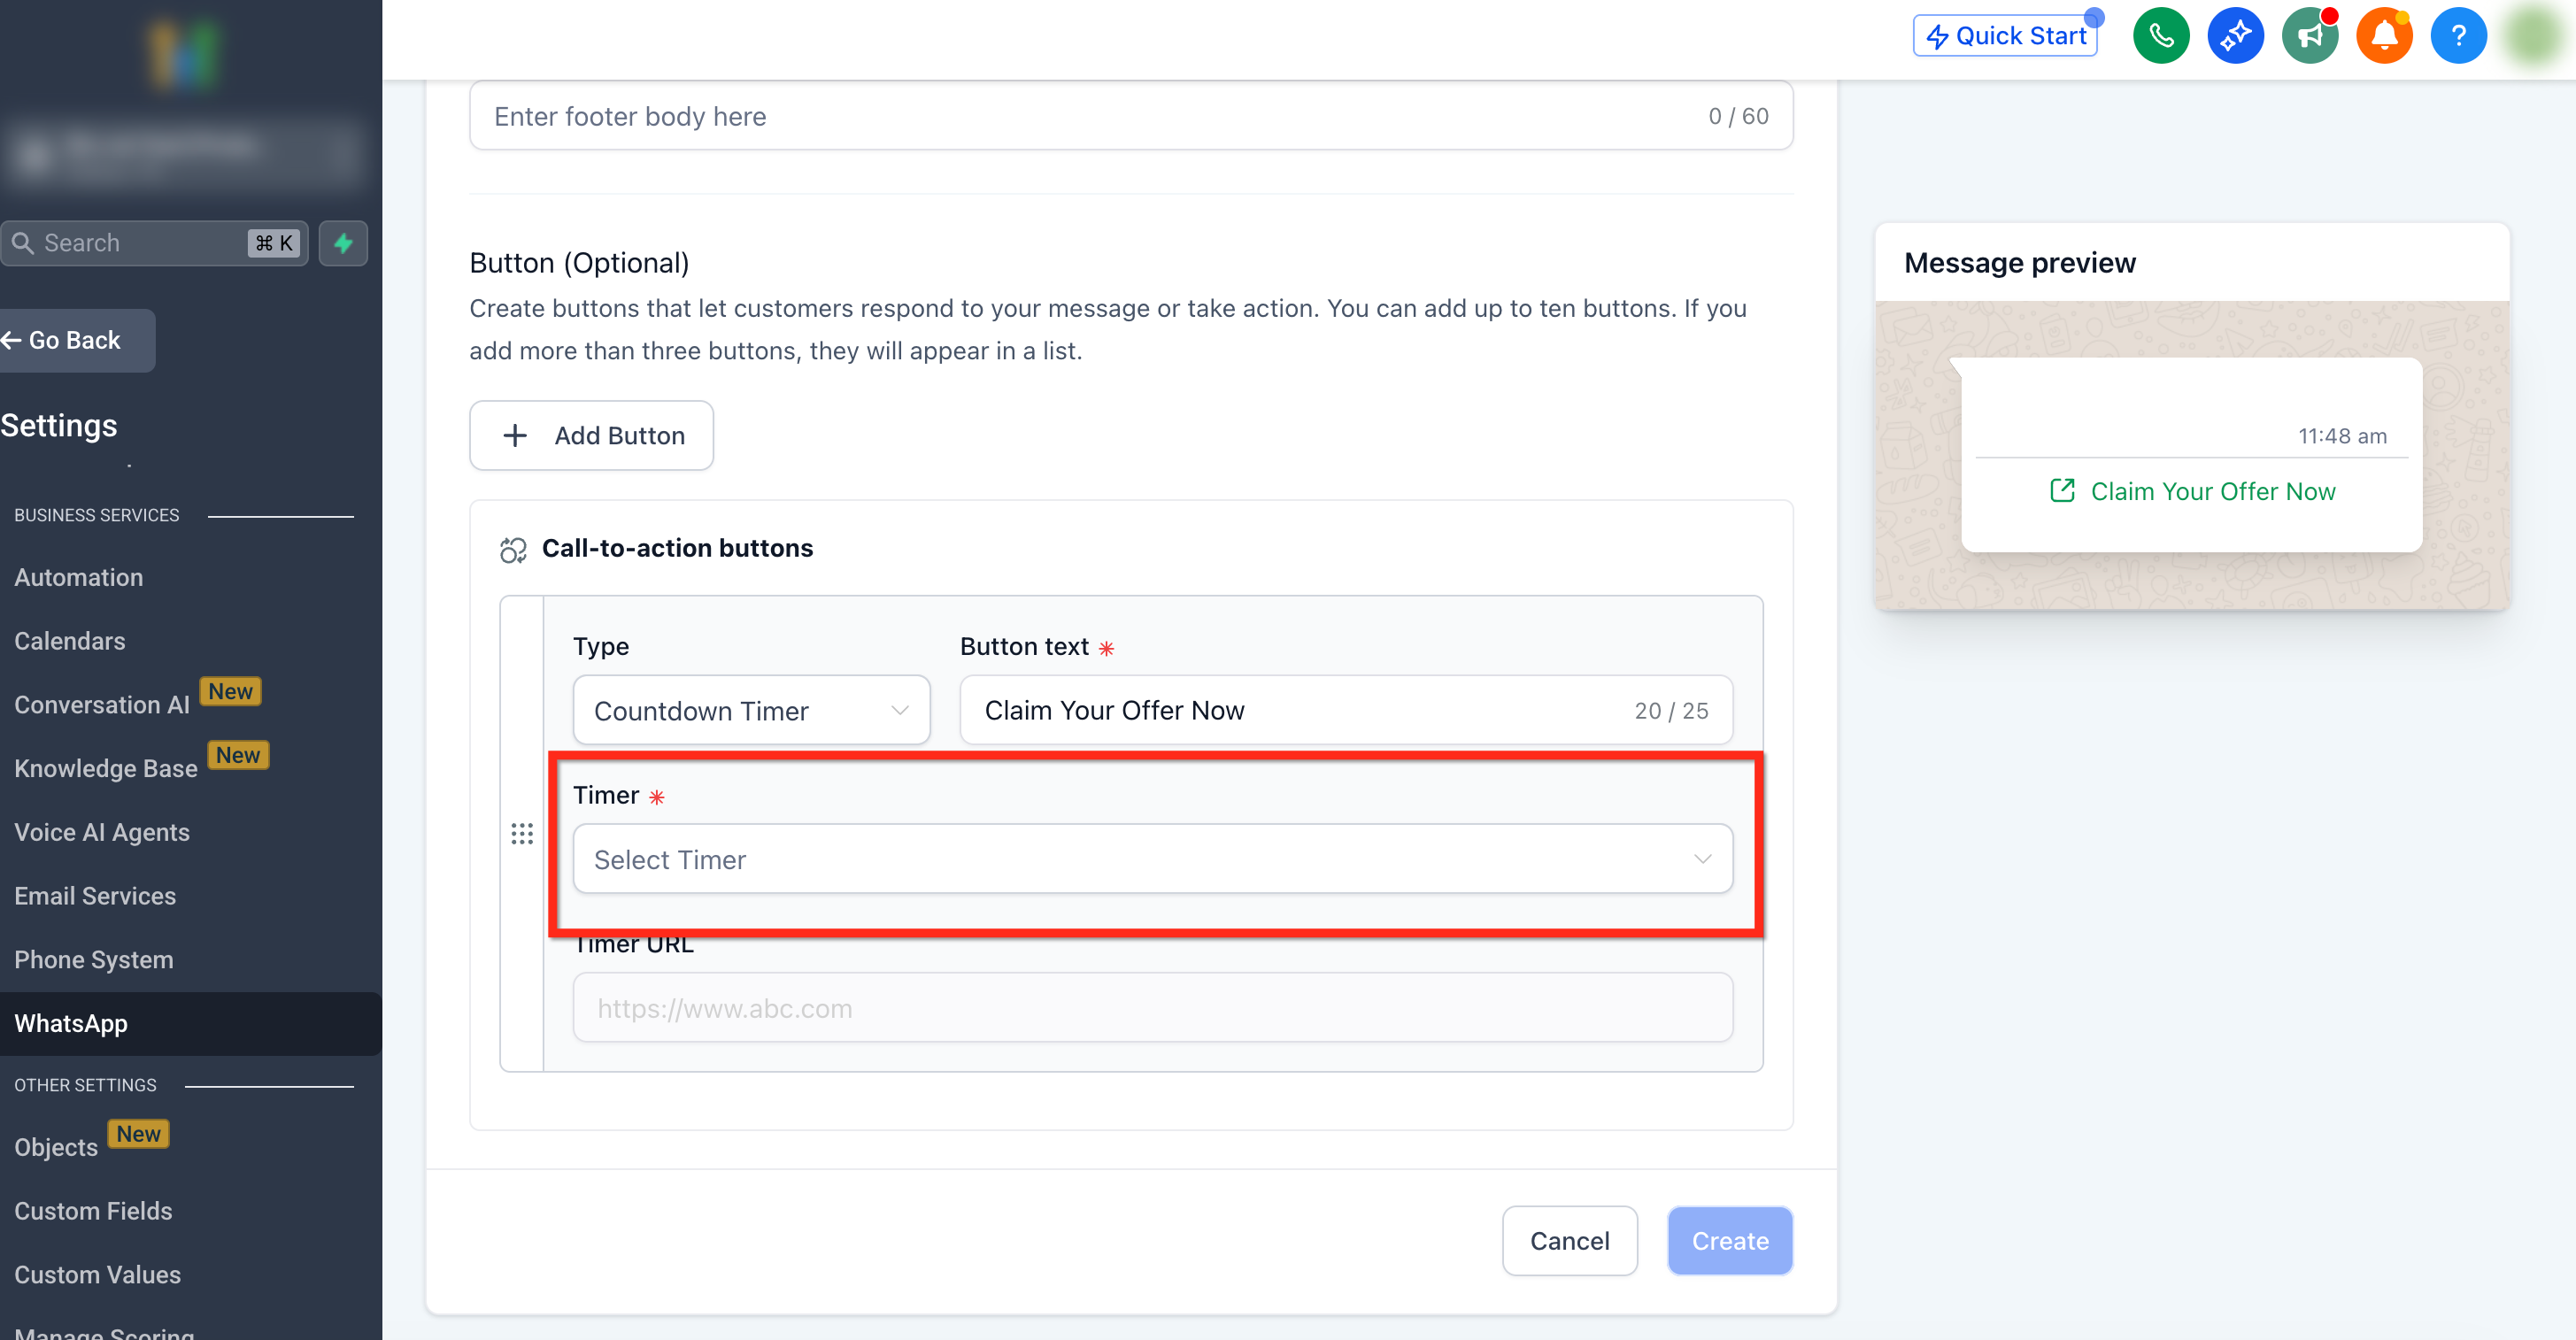The image size is (2576, 1340).
Task: Click the green lightning bolt quick action icon
Action: pyautogui.click(x=343, y=243)
